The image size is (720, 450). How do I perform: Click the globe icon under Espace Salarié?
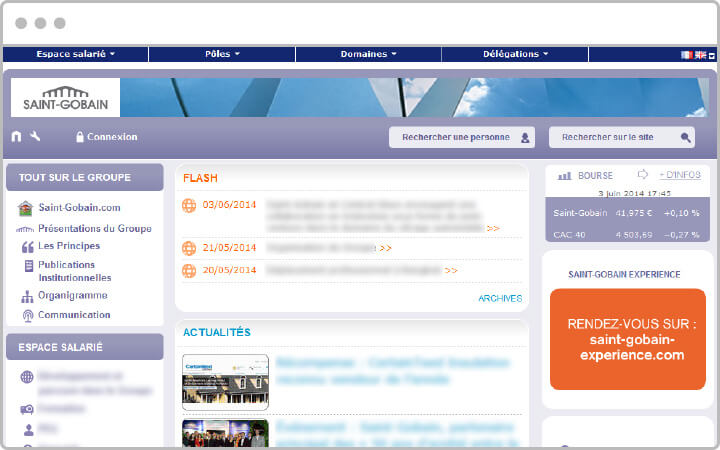tap(27, 377)
